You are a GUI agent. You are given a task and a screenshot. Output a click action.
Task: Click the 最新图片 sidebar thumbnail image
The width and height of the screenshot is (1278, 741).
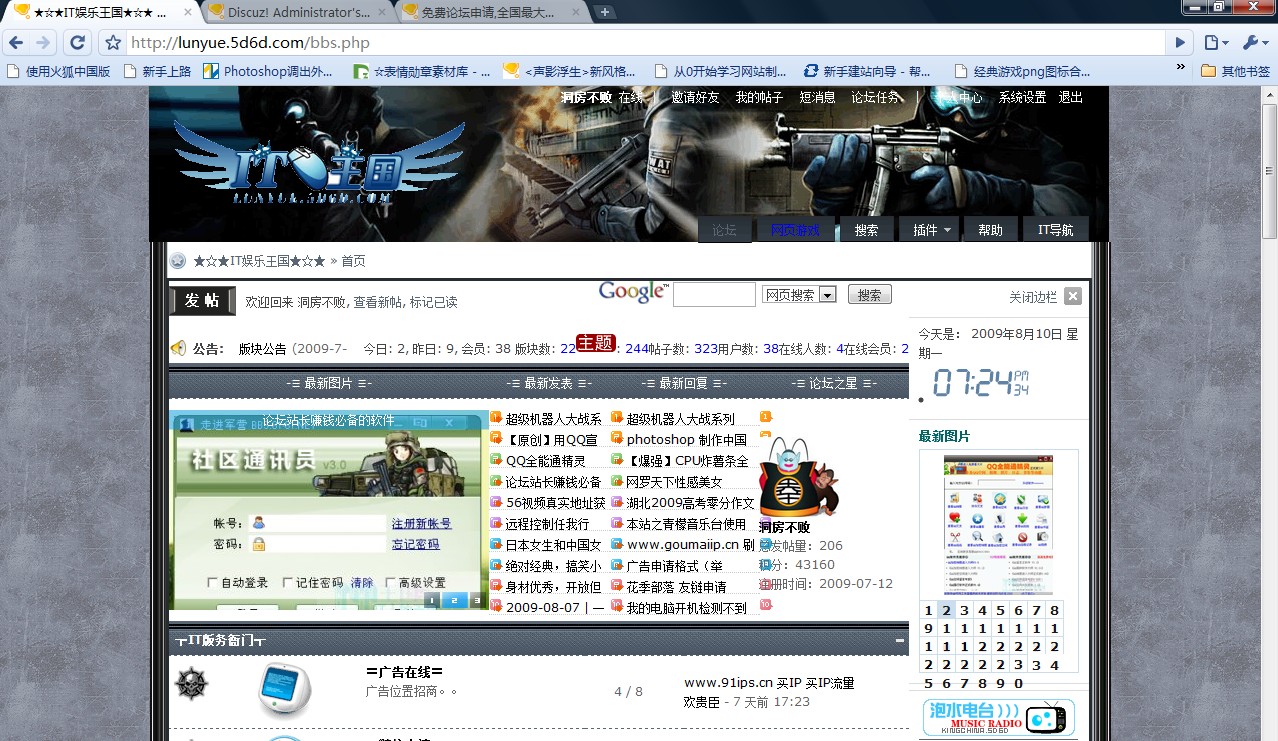pos(998,525)
